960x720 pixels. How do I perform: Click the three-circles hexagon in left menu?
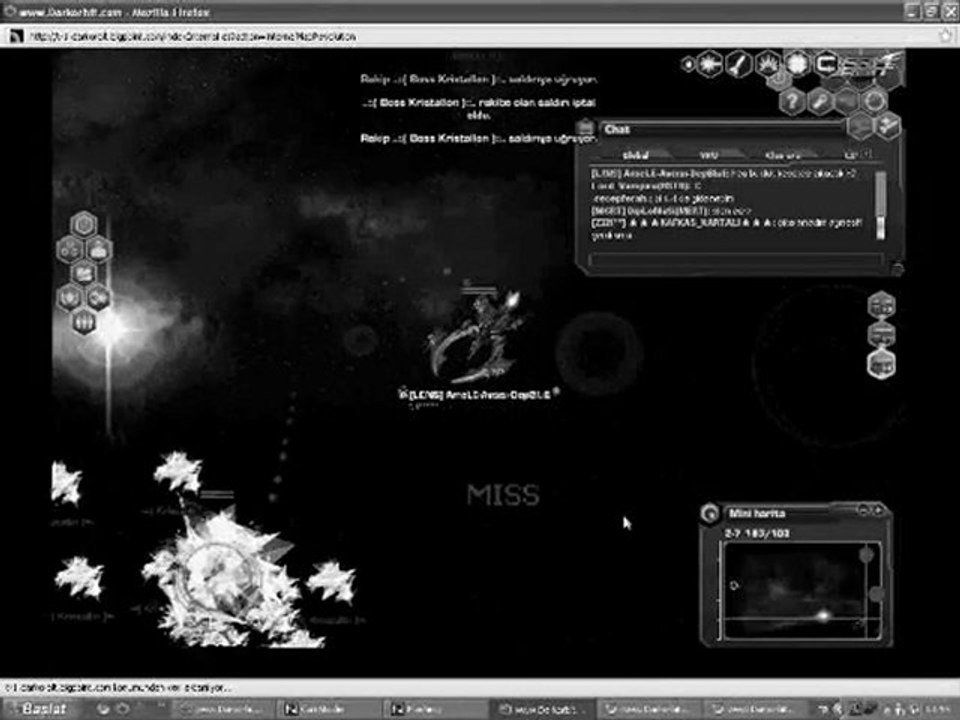(69, 249)
